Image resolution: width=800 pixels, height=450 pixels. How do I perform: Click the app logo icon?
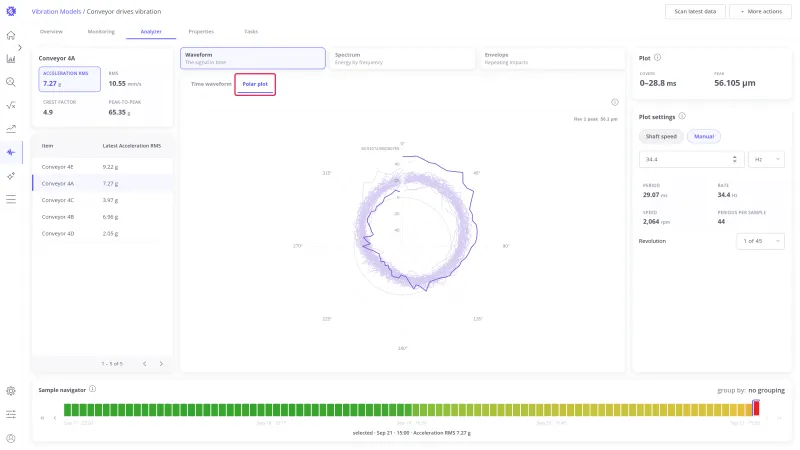(11, 11)
